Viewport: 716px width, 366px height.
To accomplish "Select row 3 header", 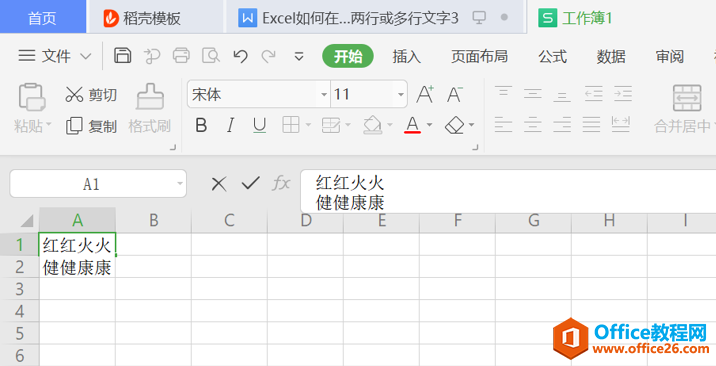I will click(20, 289).
